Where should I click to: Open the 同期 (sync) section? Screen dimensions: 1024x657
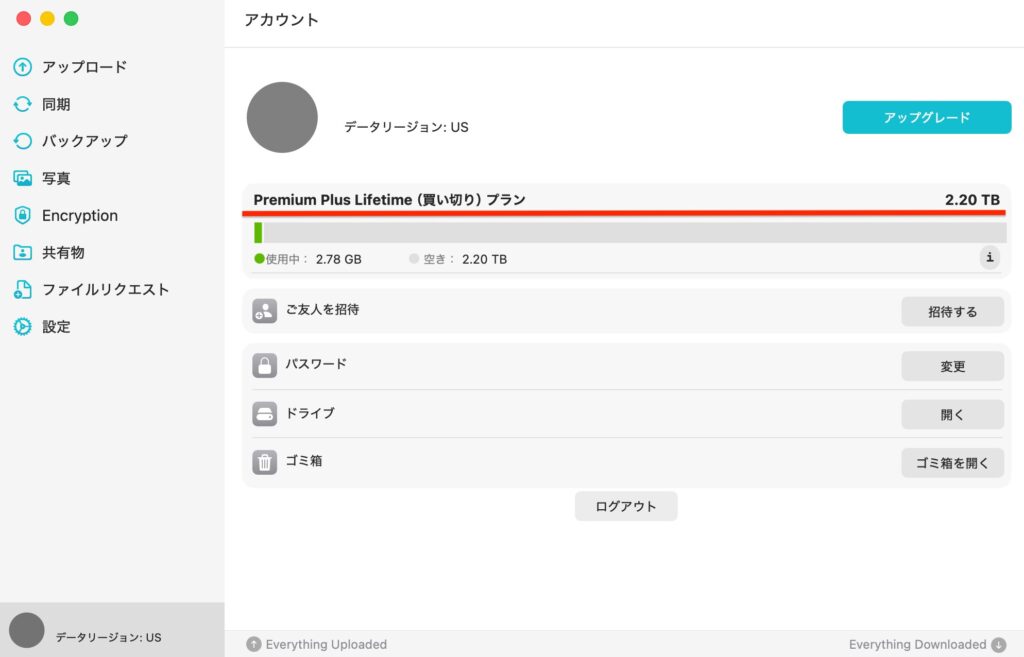click(60, 104)
